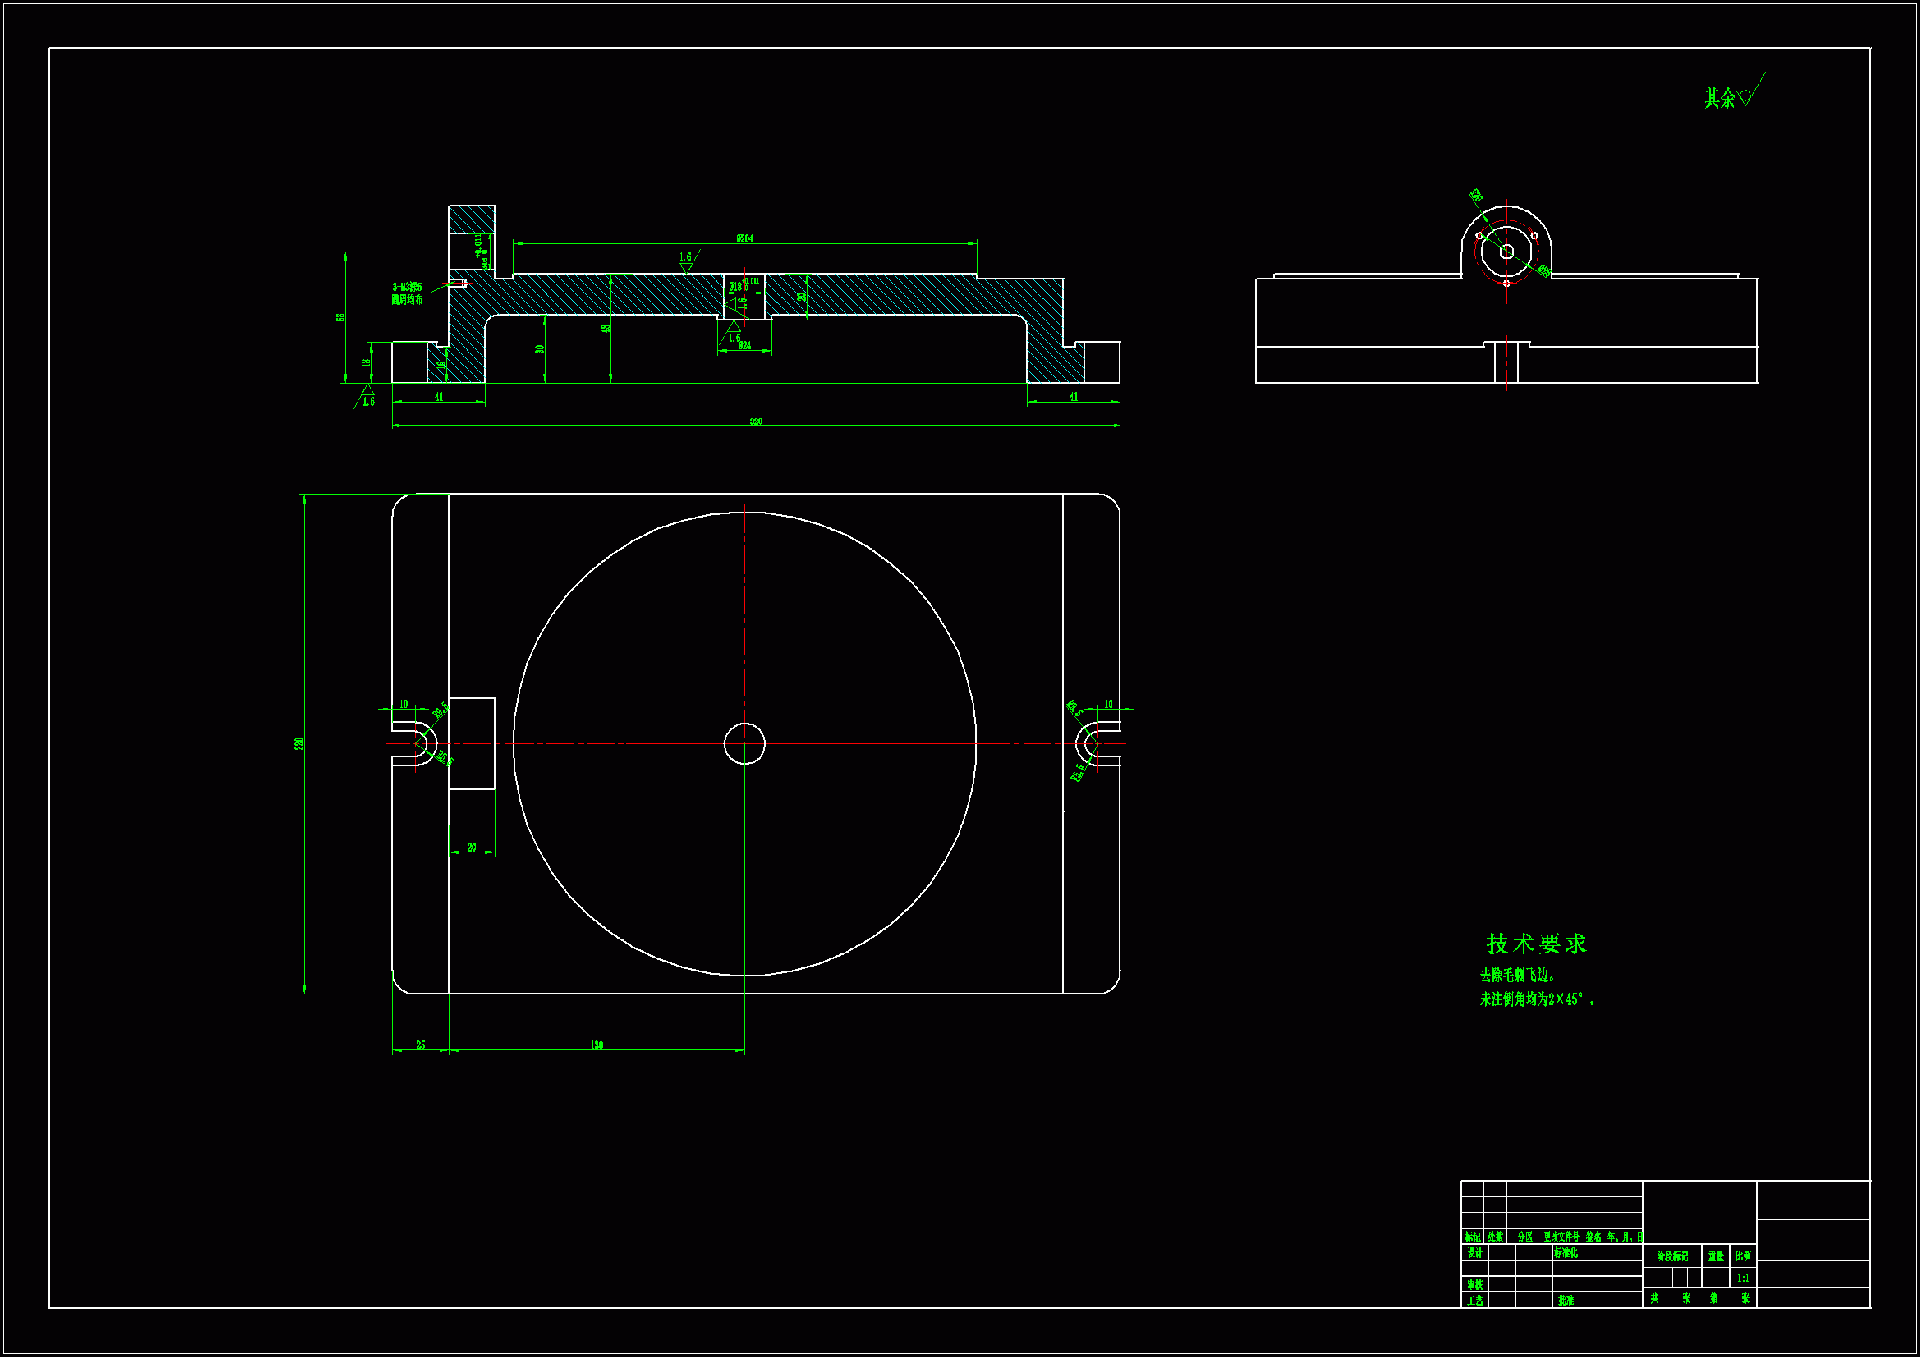Select the 230 vertical dimension text
The width and height of the screenshot is (1920, 1357).
(x=299, y=744)
